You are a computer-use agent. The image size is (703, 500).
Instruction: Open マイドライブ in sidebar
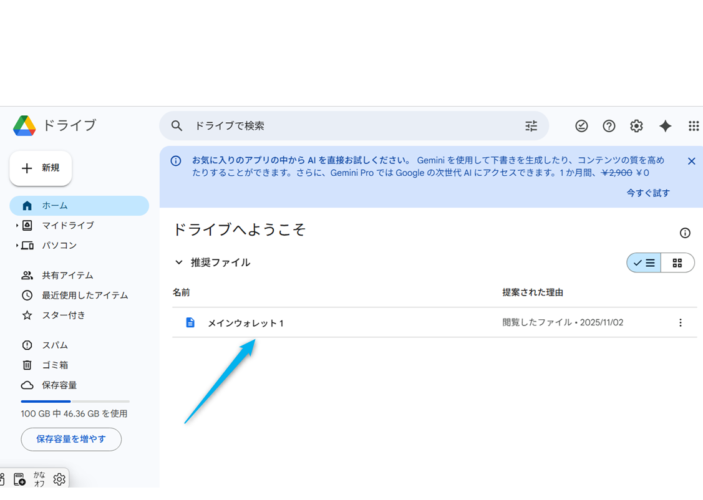68,225
